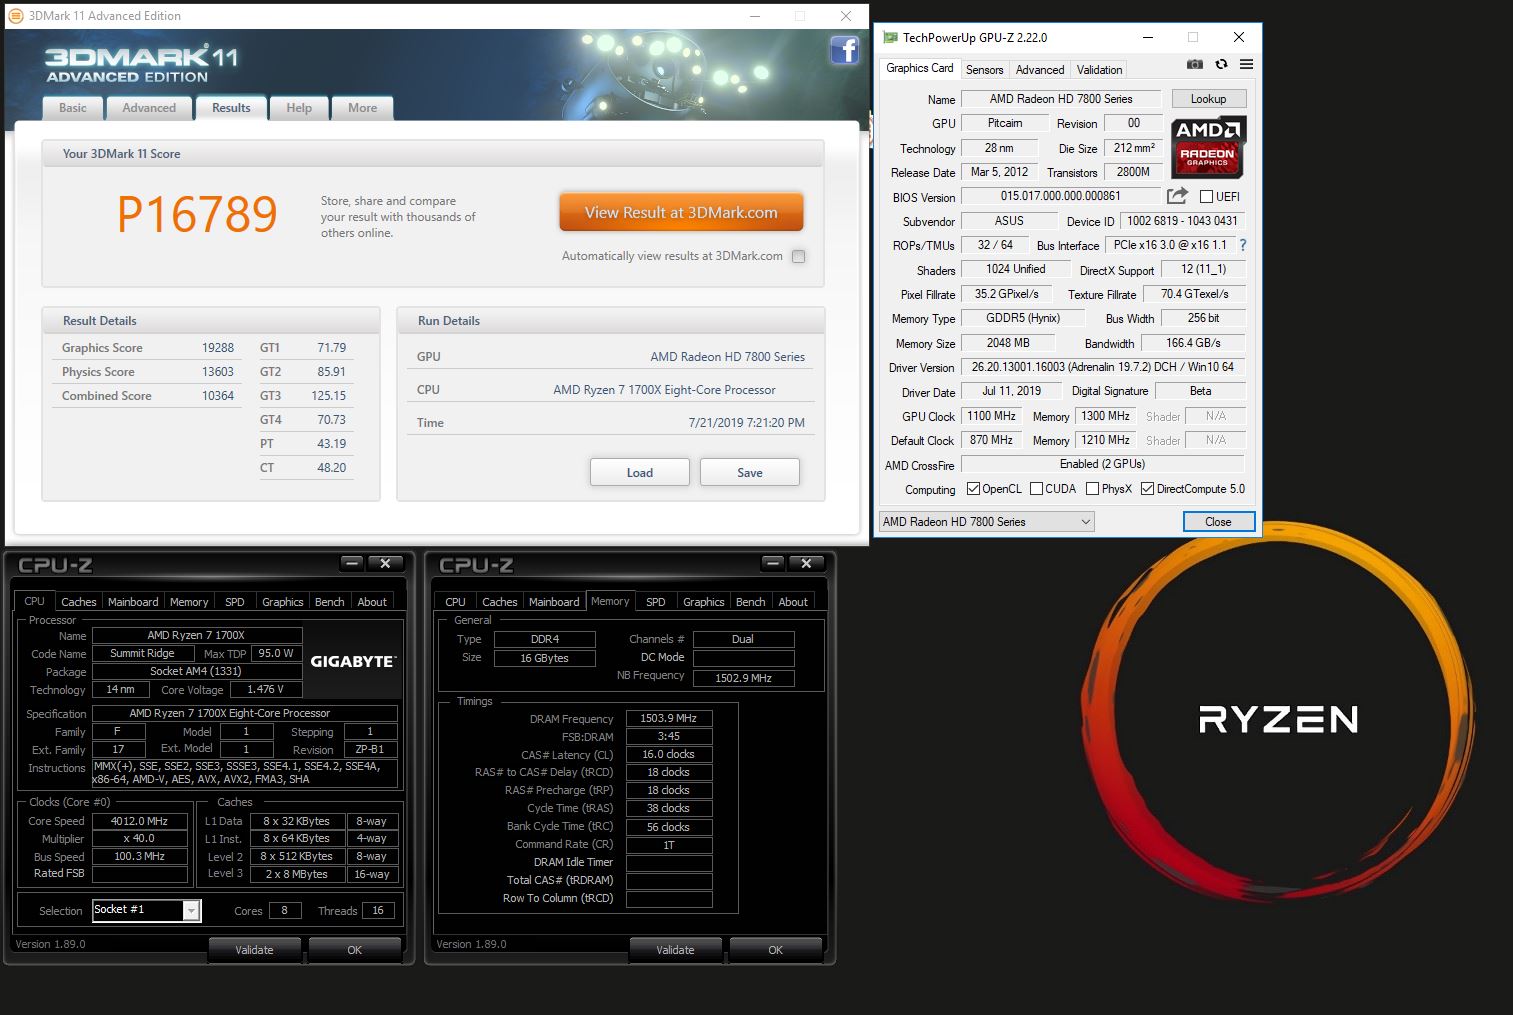Viewport: 1513px width, 1015px height.
Task: Open SPD tab in left CPU-Z window
Action: pyautogui.click(x=235, y=602)
